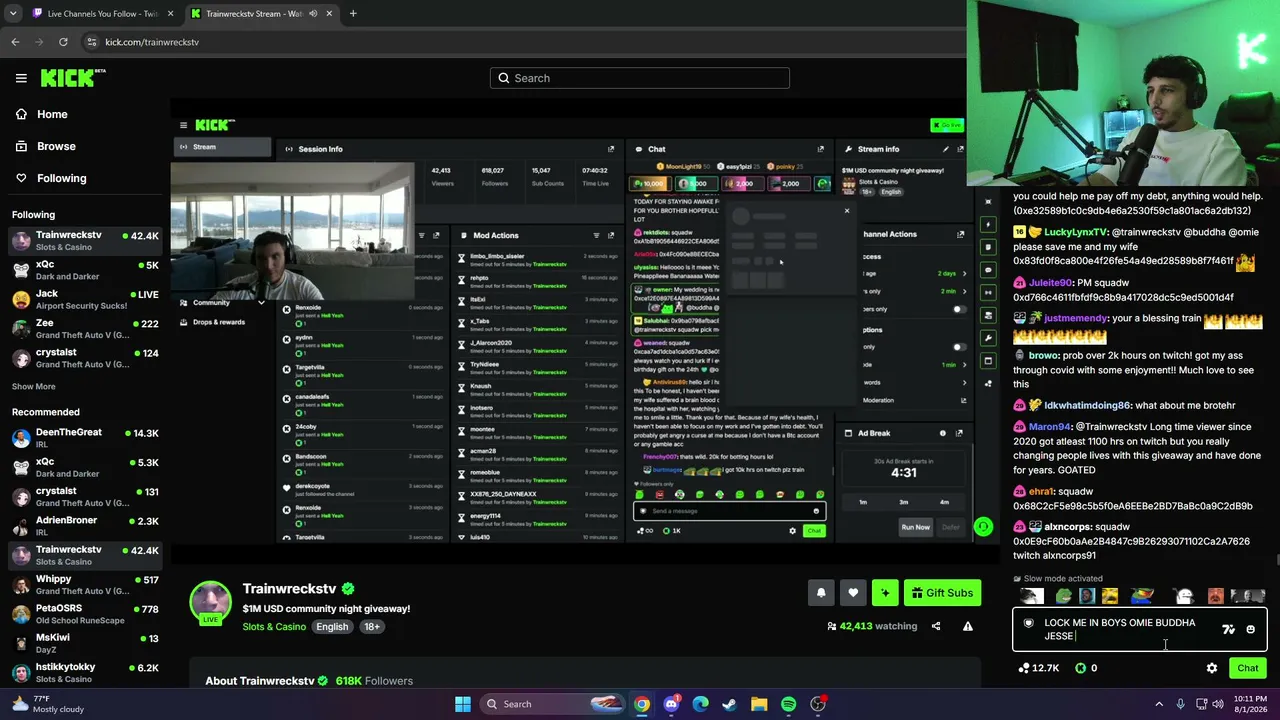Click the Gift Subs button
Viewport: 1280px width, 720px height.
pos(942,593)
